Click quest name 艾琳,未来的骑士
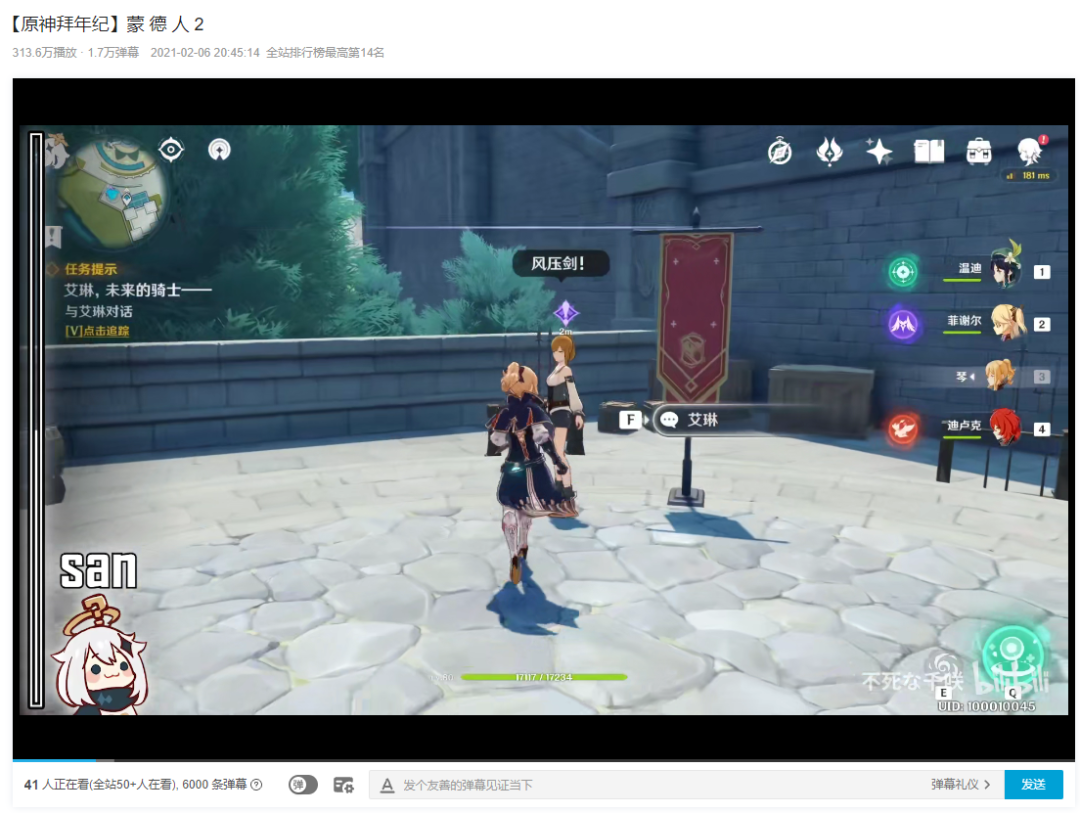 click(138, 291)
